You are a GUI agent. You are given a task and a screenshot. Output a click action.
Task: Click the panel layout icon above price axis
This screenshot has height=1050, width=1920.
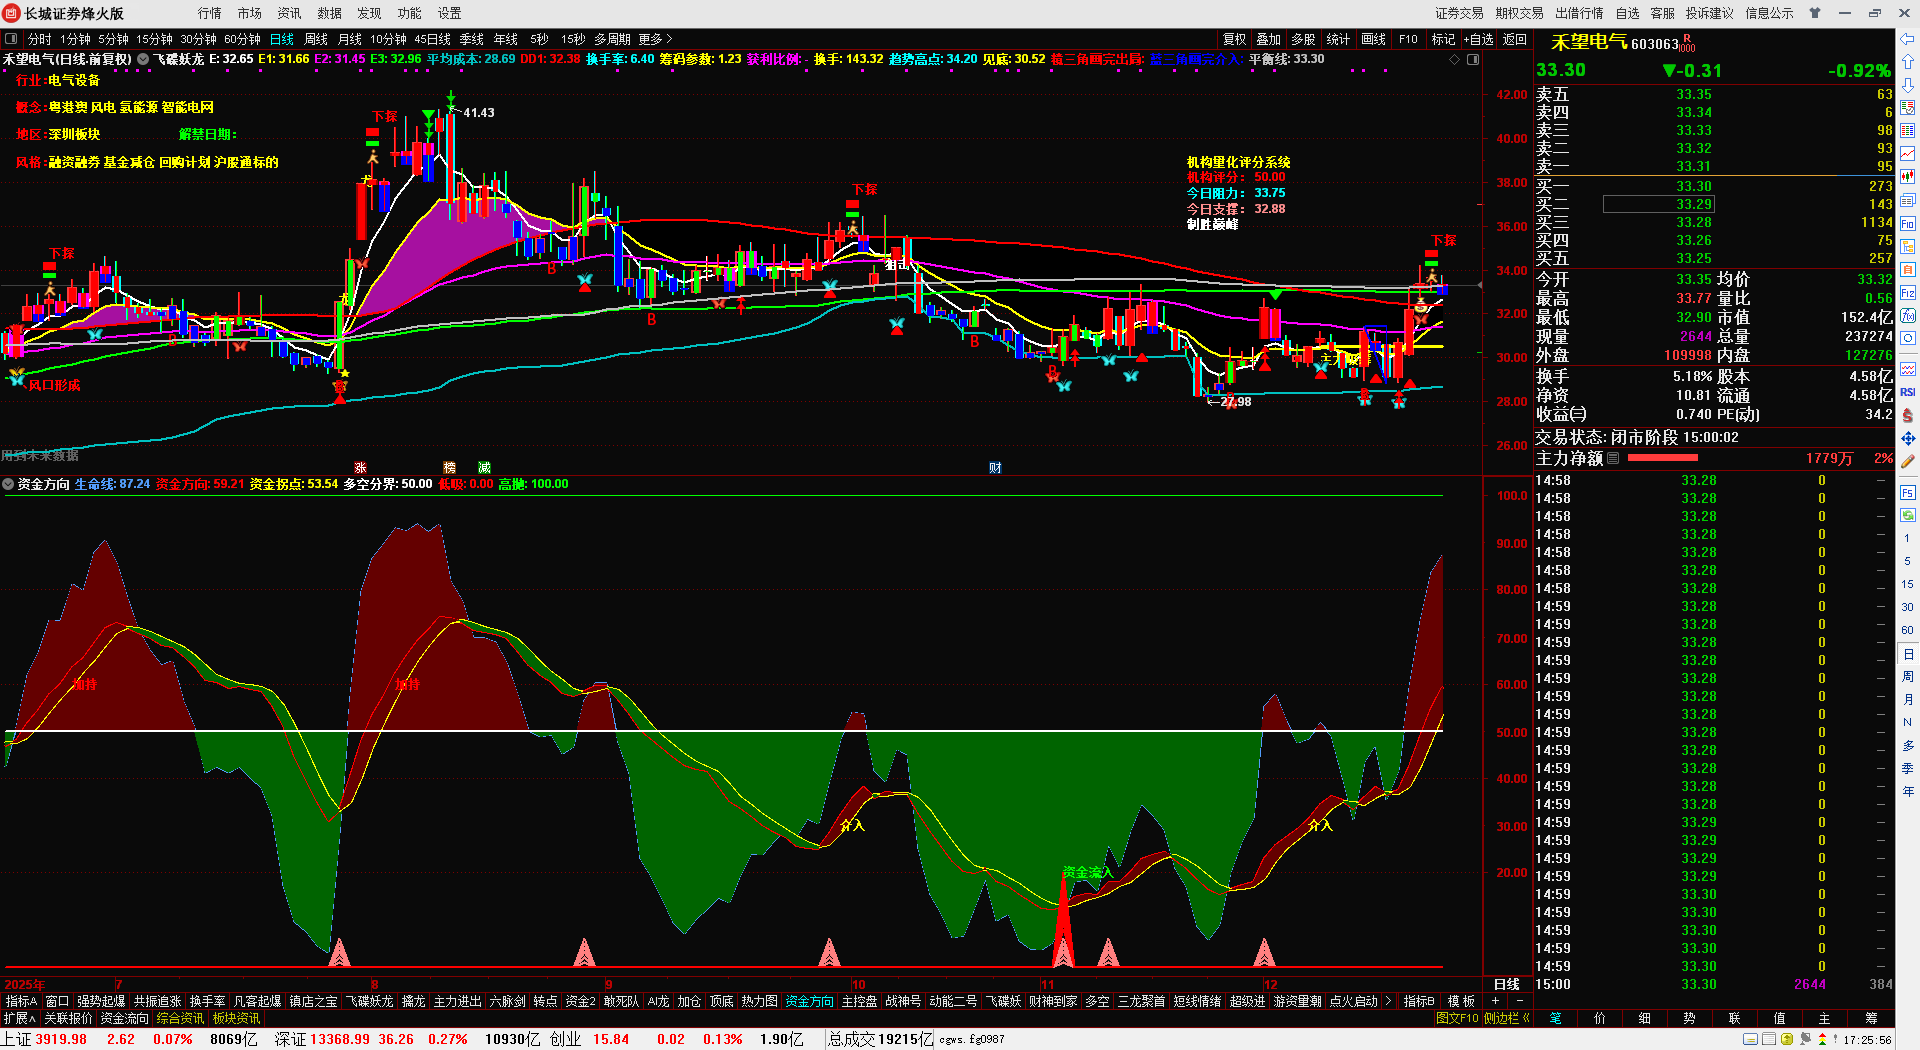1473,60
